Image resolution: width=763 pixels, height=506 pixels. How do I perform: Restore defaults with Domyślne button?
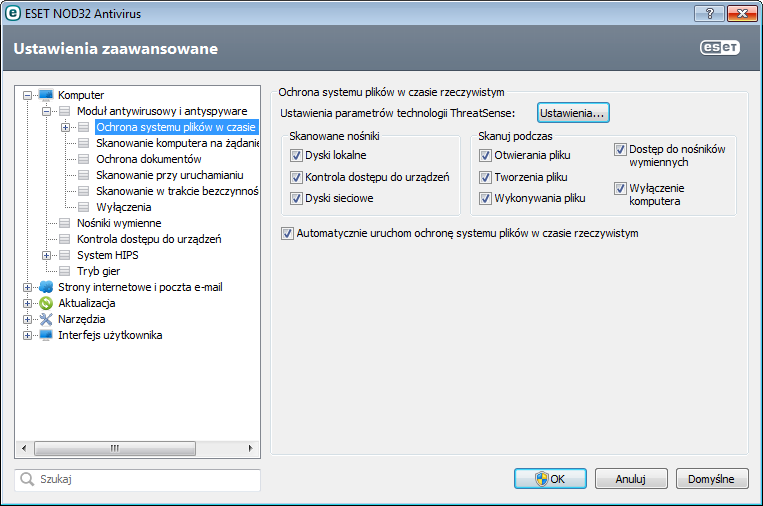[711, 479]
